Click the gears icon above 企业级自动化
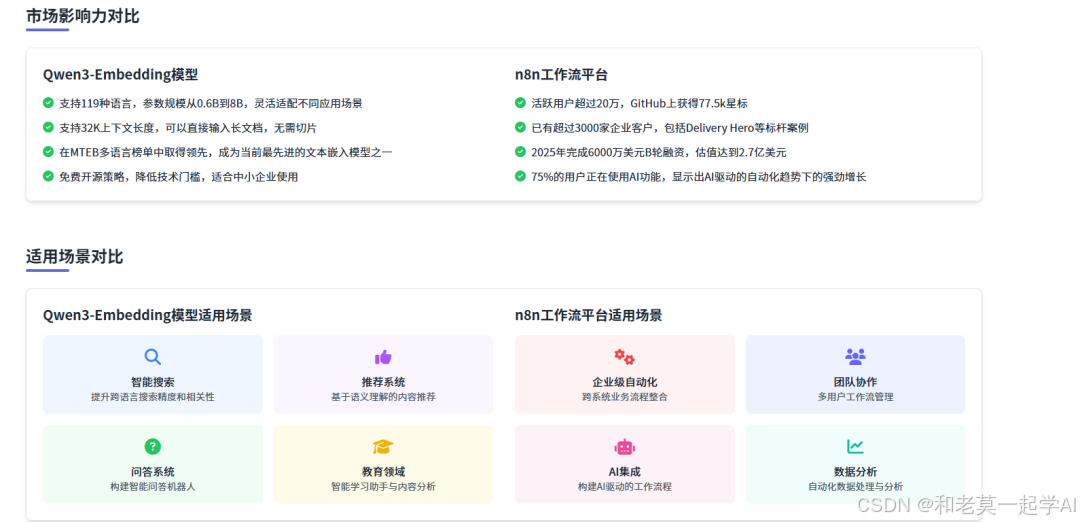Viewport: 1080px width, 522px height. pyautogui.click(x=625, y=357)
